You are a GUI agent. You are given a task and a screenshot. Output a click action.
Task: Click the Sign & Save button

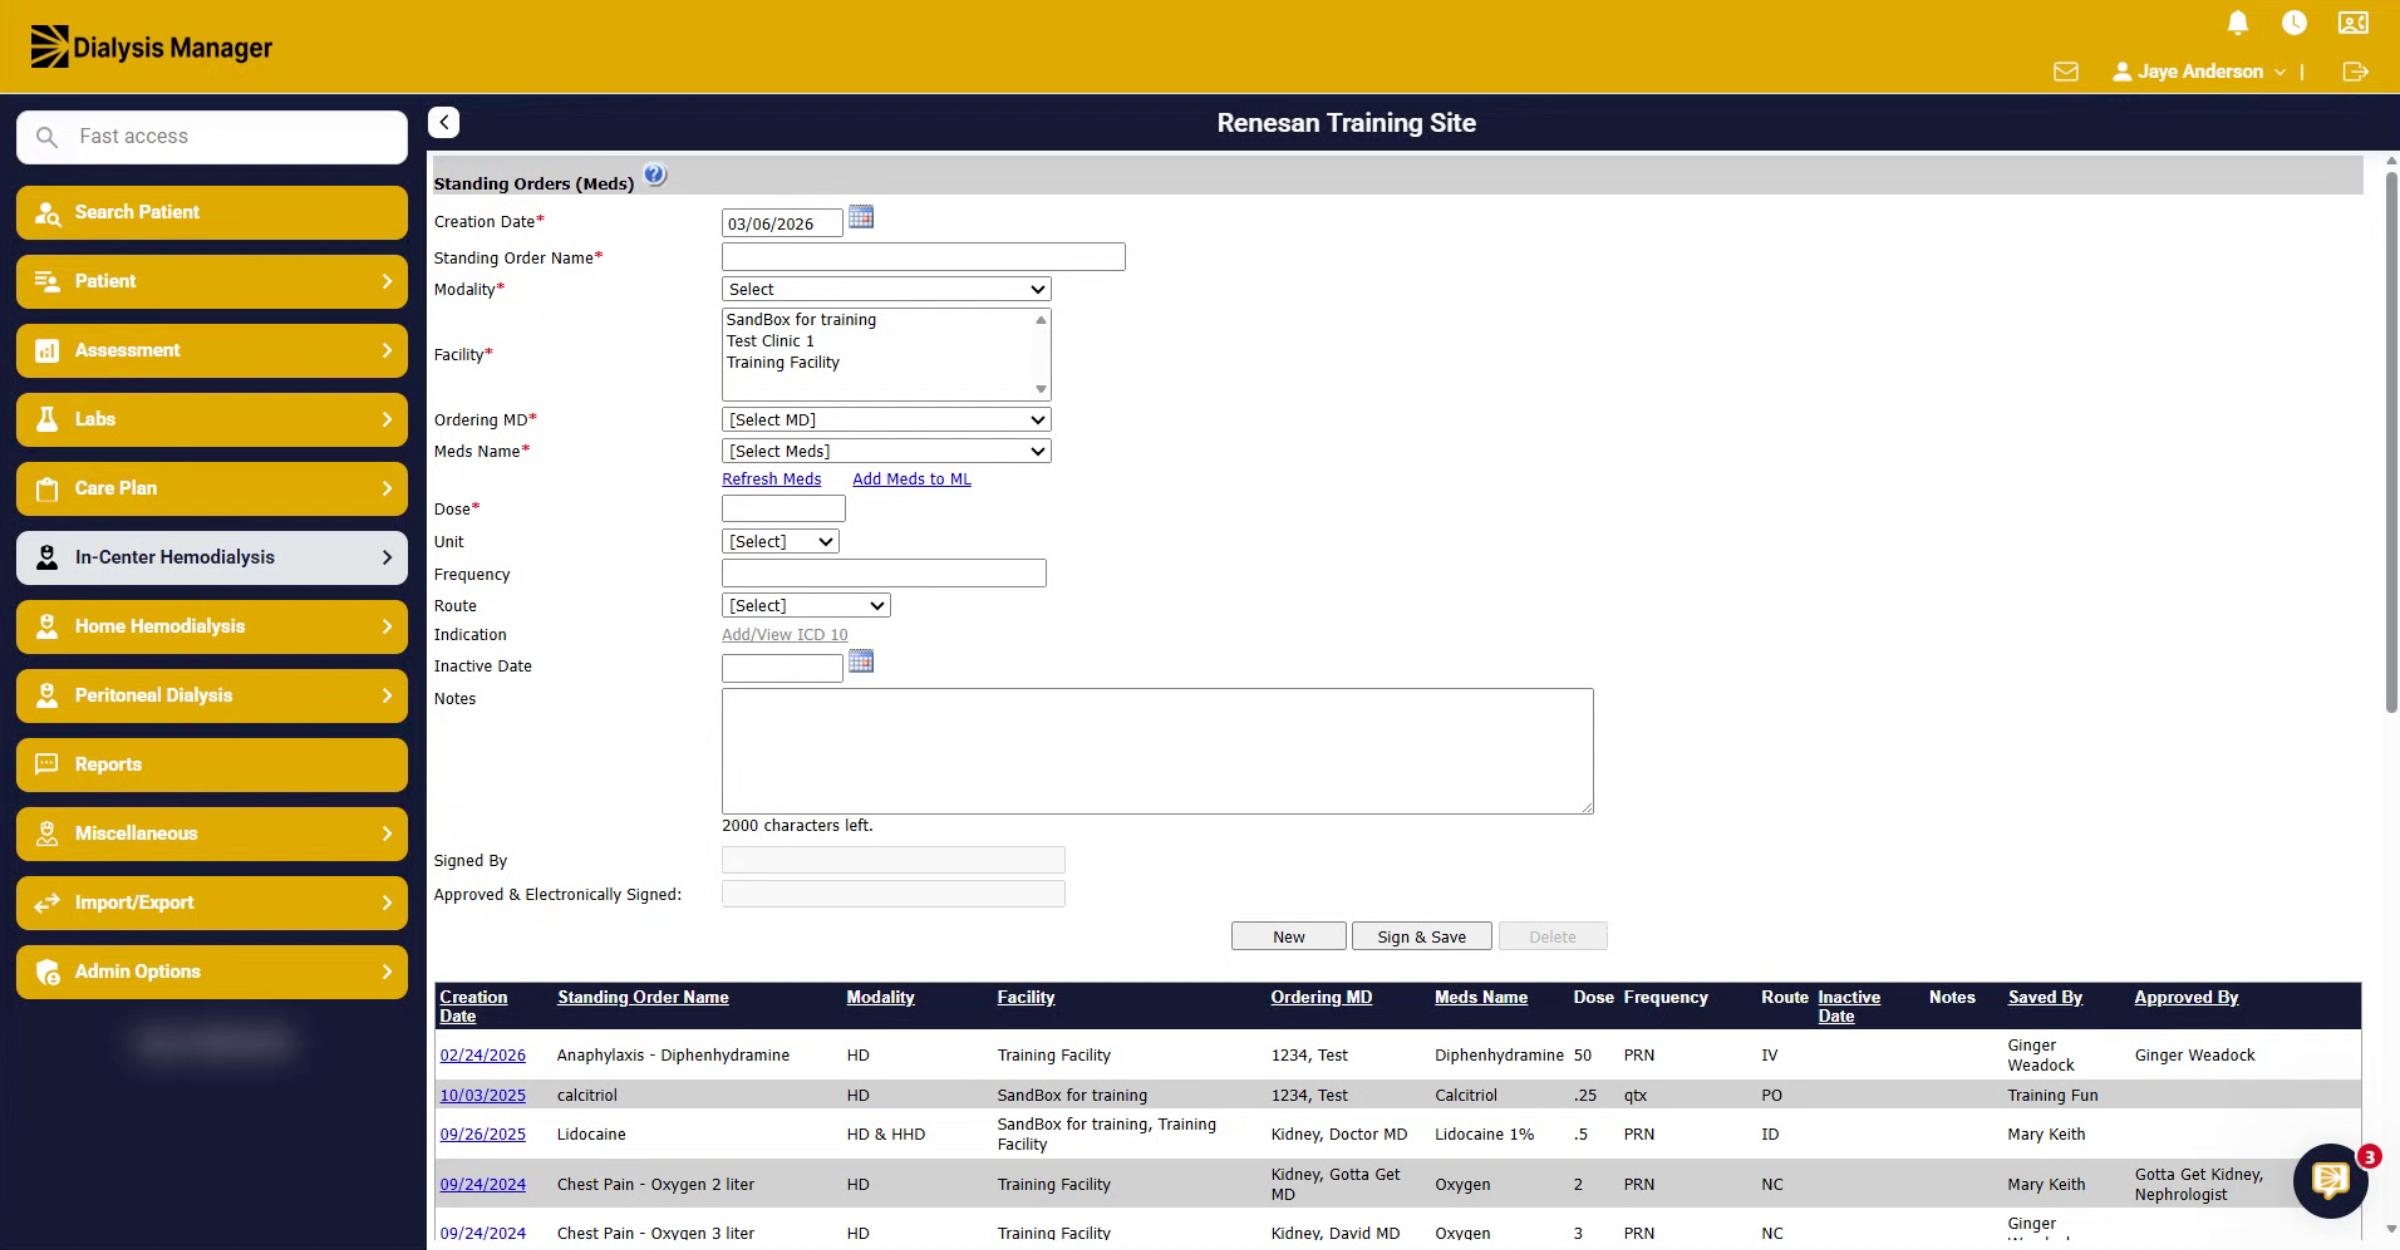1421,937
